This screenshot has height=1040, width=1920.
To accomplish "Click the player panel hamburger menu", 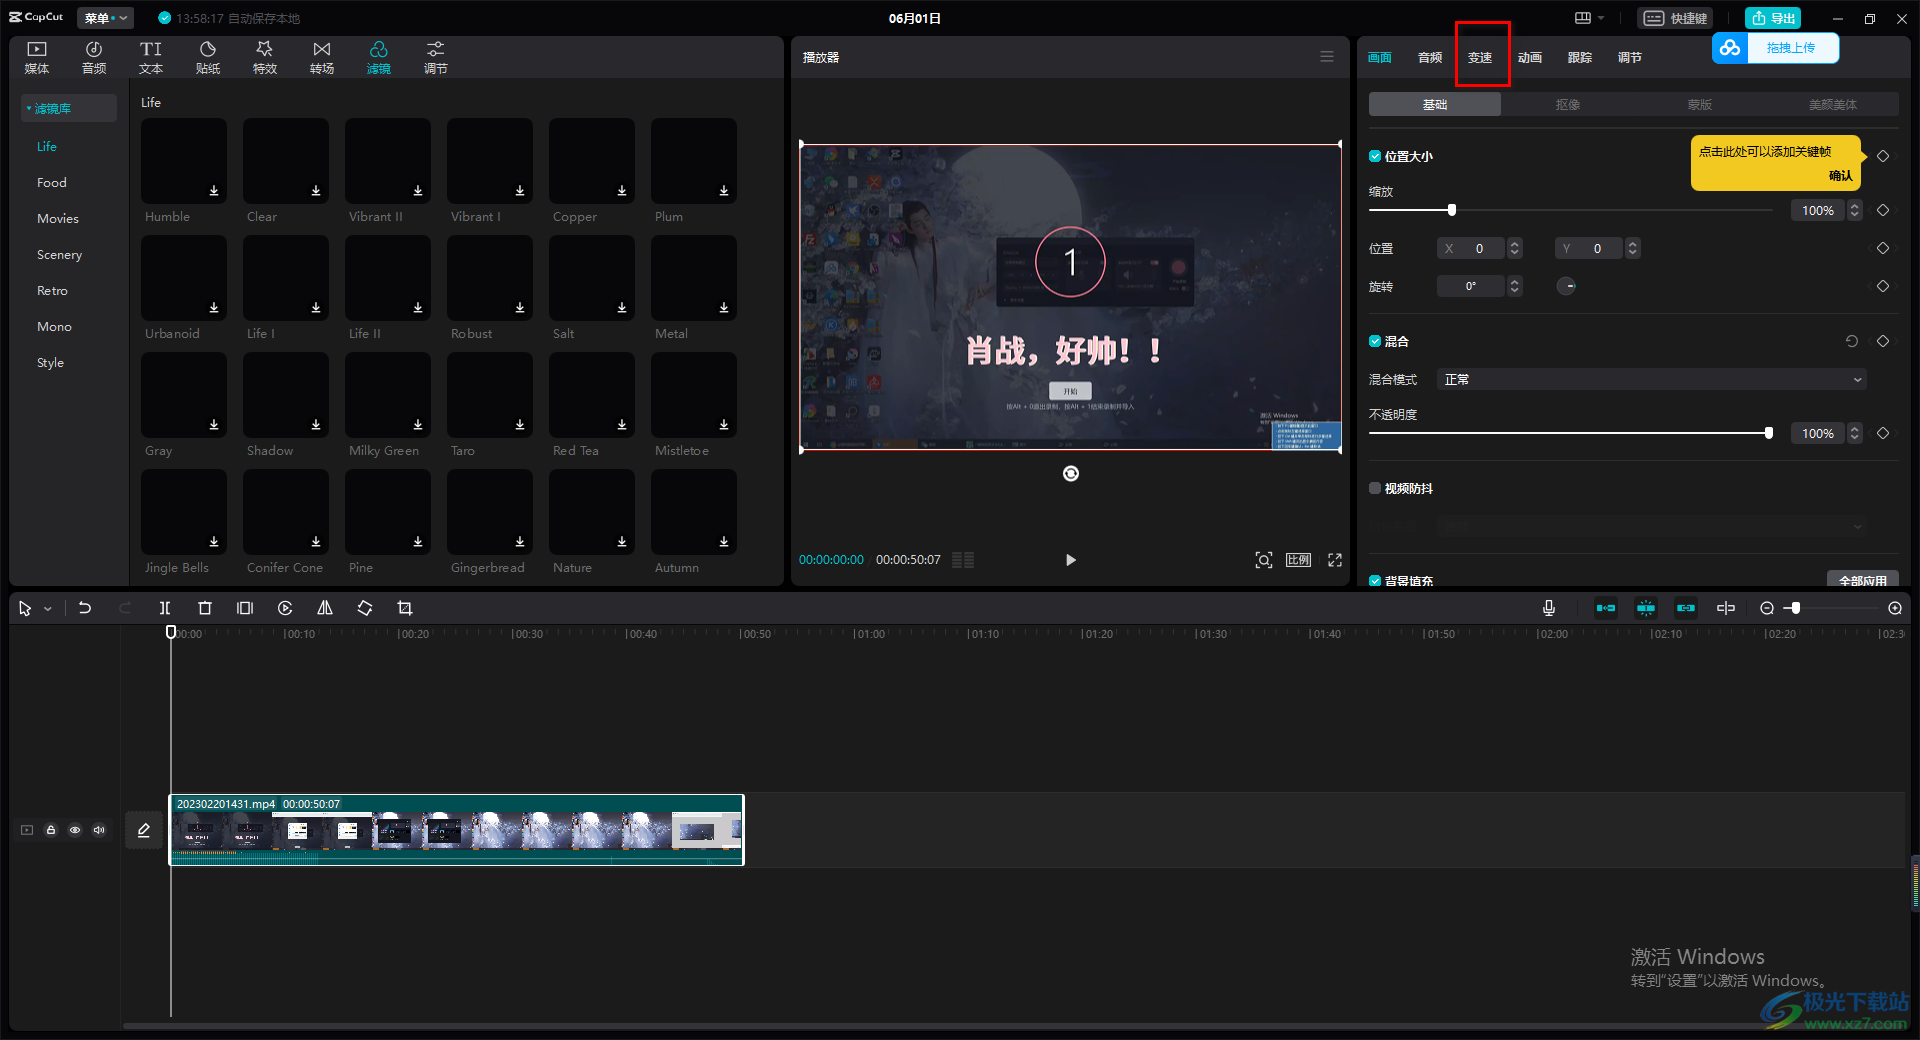I will point(1327,57).
